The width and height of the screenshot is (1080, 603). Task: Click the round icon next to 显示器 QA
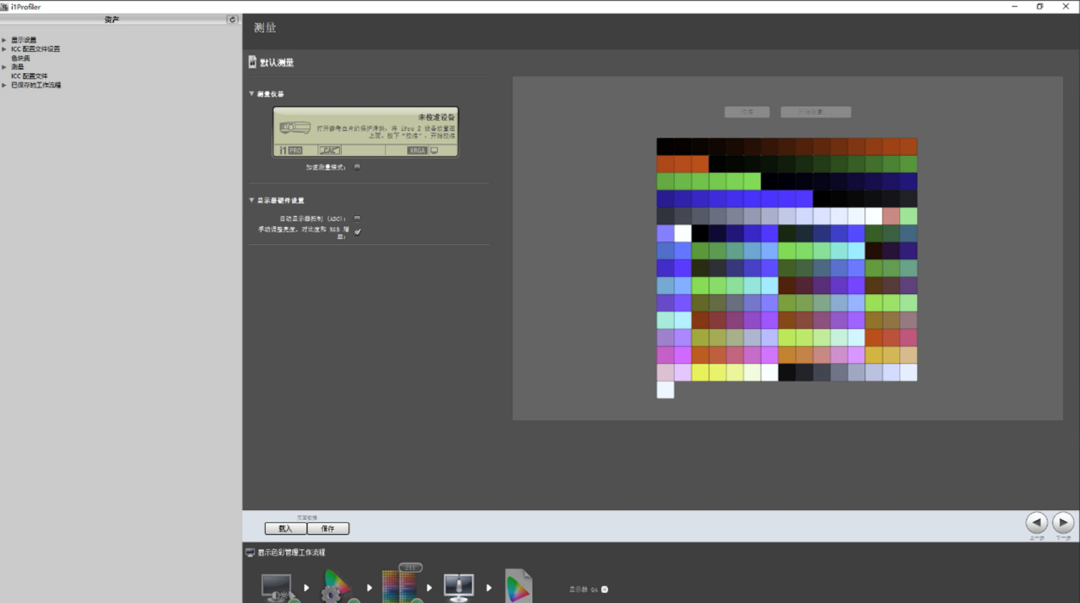click(x=605, y=589)
